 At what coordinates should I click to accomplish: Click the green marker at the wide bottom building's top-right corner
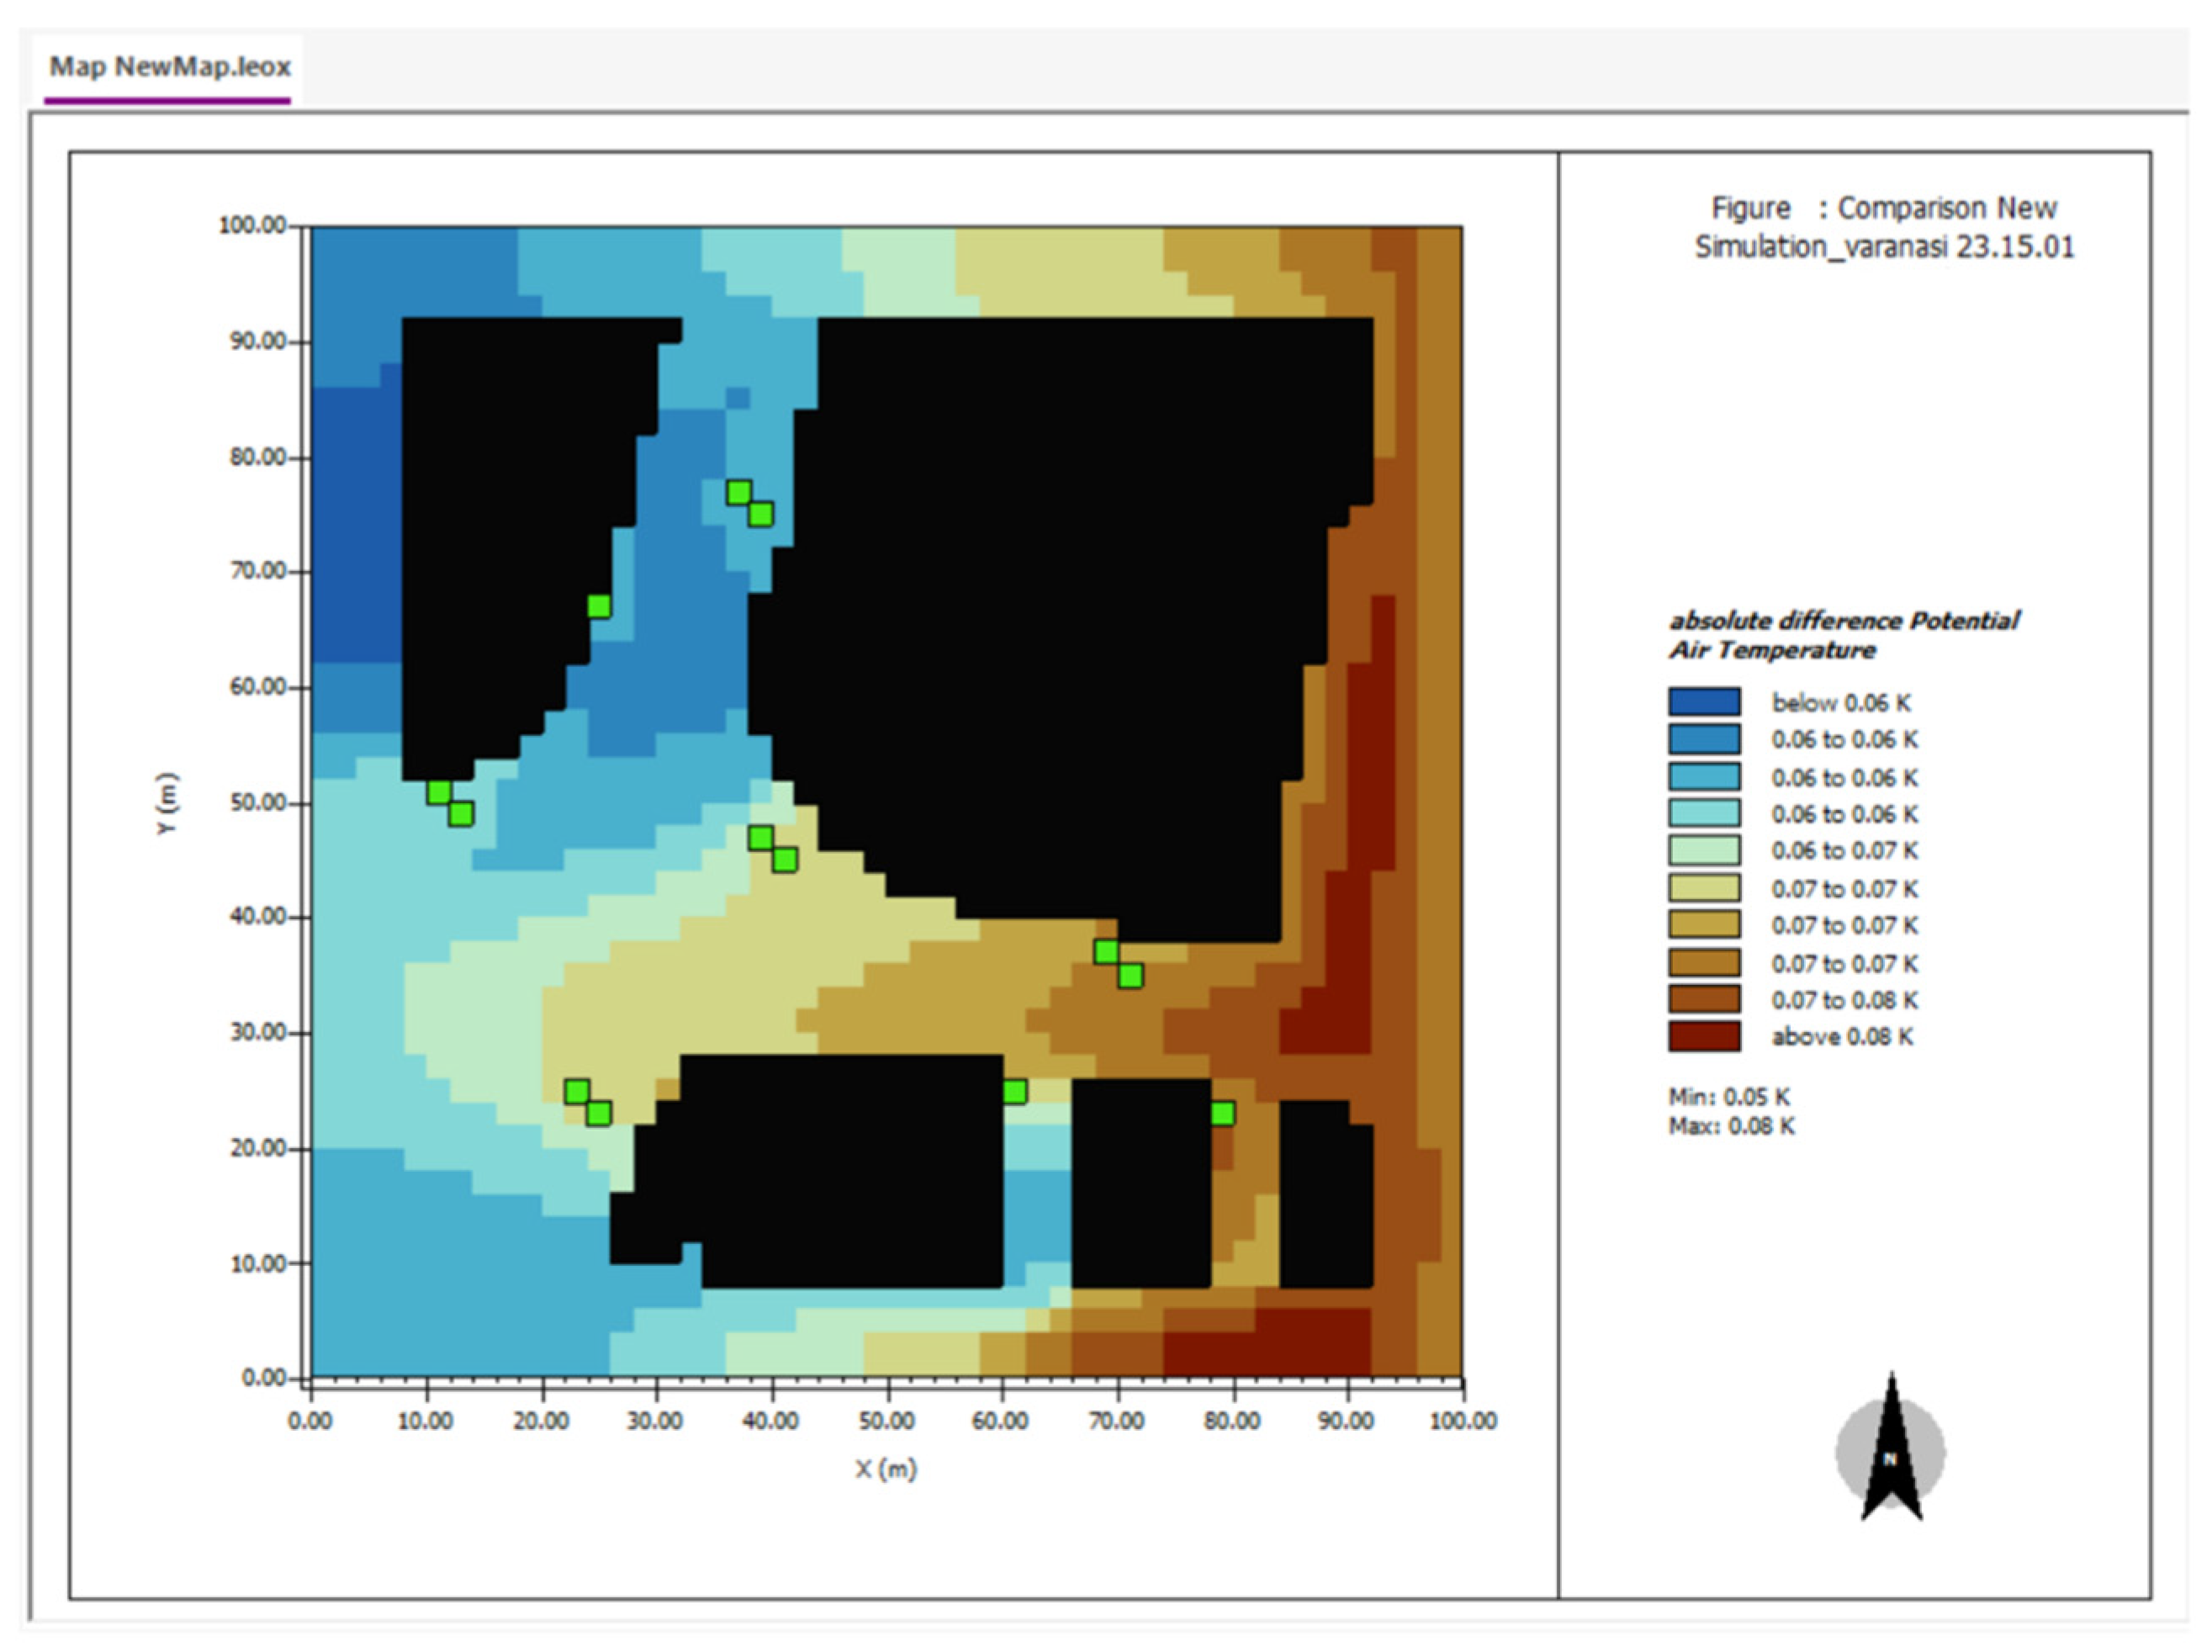1014,1091
